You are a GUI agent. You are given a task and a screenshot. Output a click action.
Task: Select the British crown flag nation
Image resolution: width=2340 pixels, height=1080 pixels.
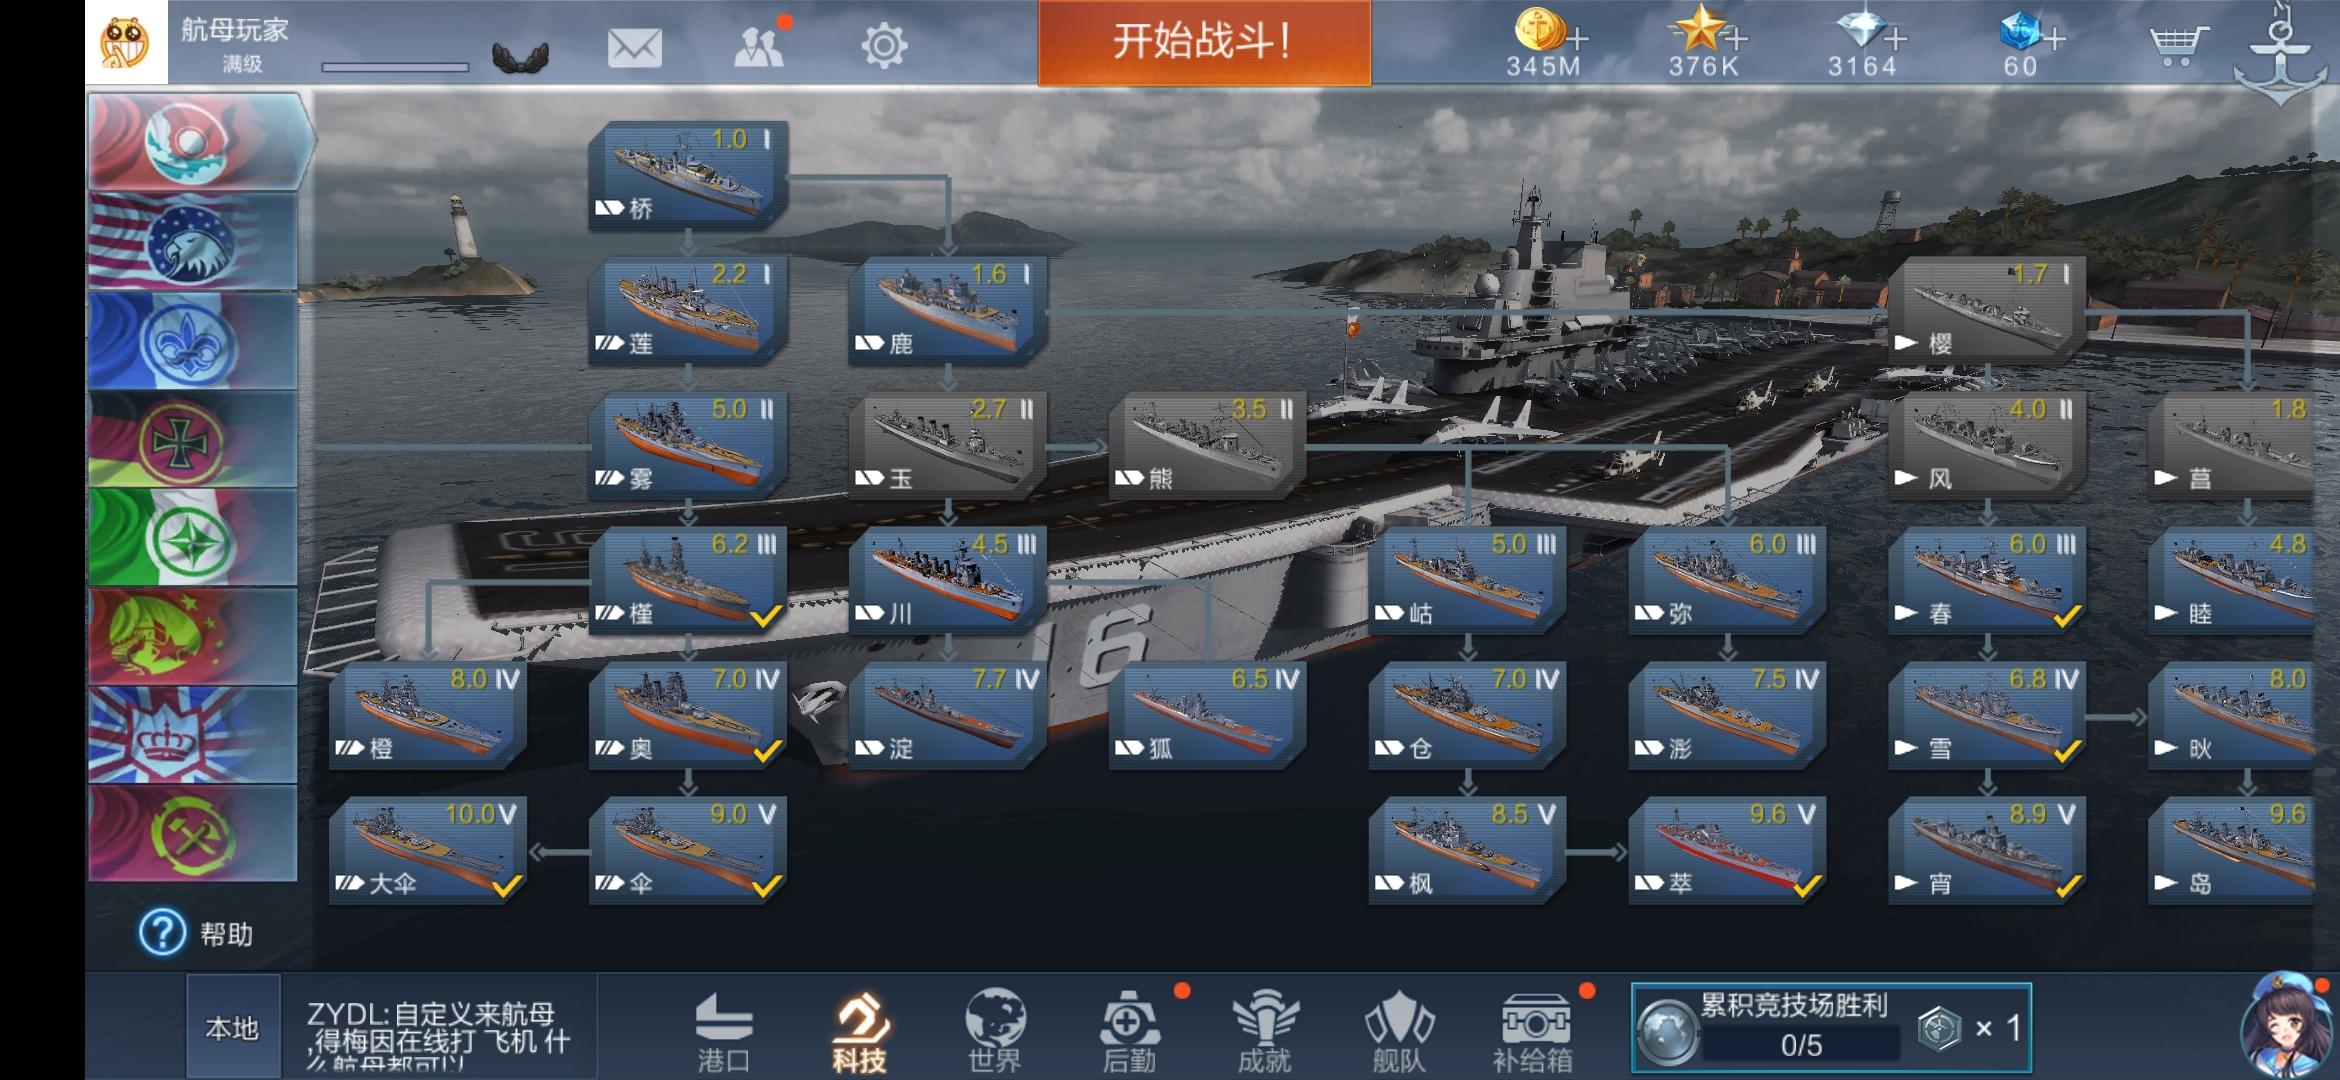[192, 734]
